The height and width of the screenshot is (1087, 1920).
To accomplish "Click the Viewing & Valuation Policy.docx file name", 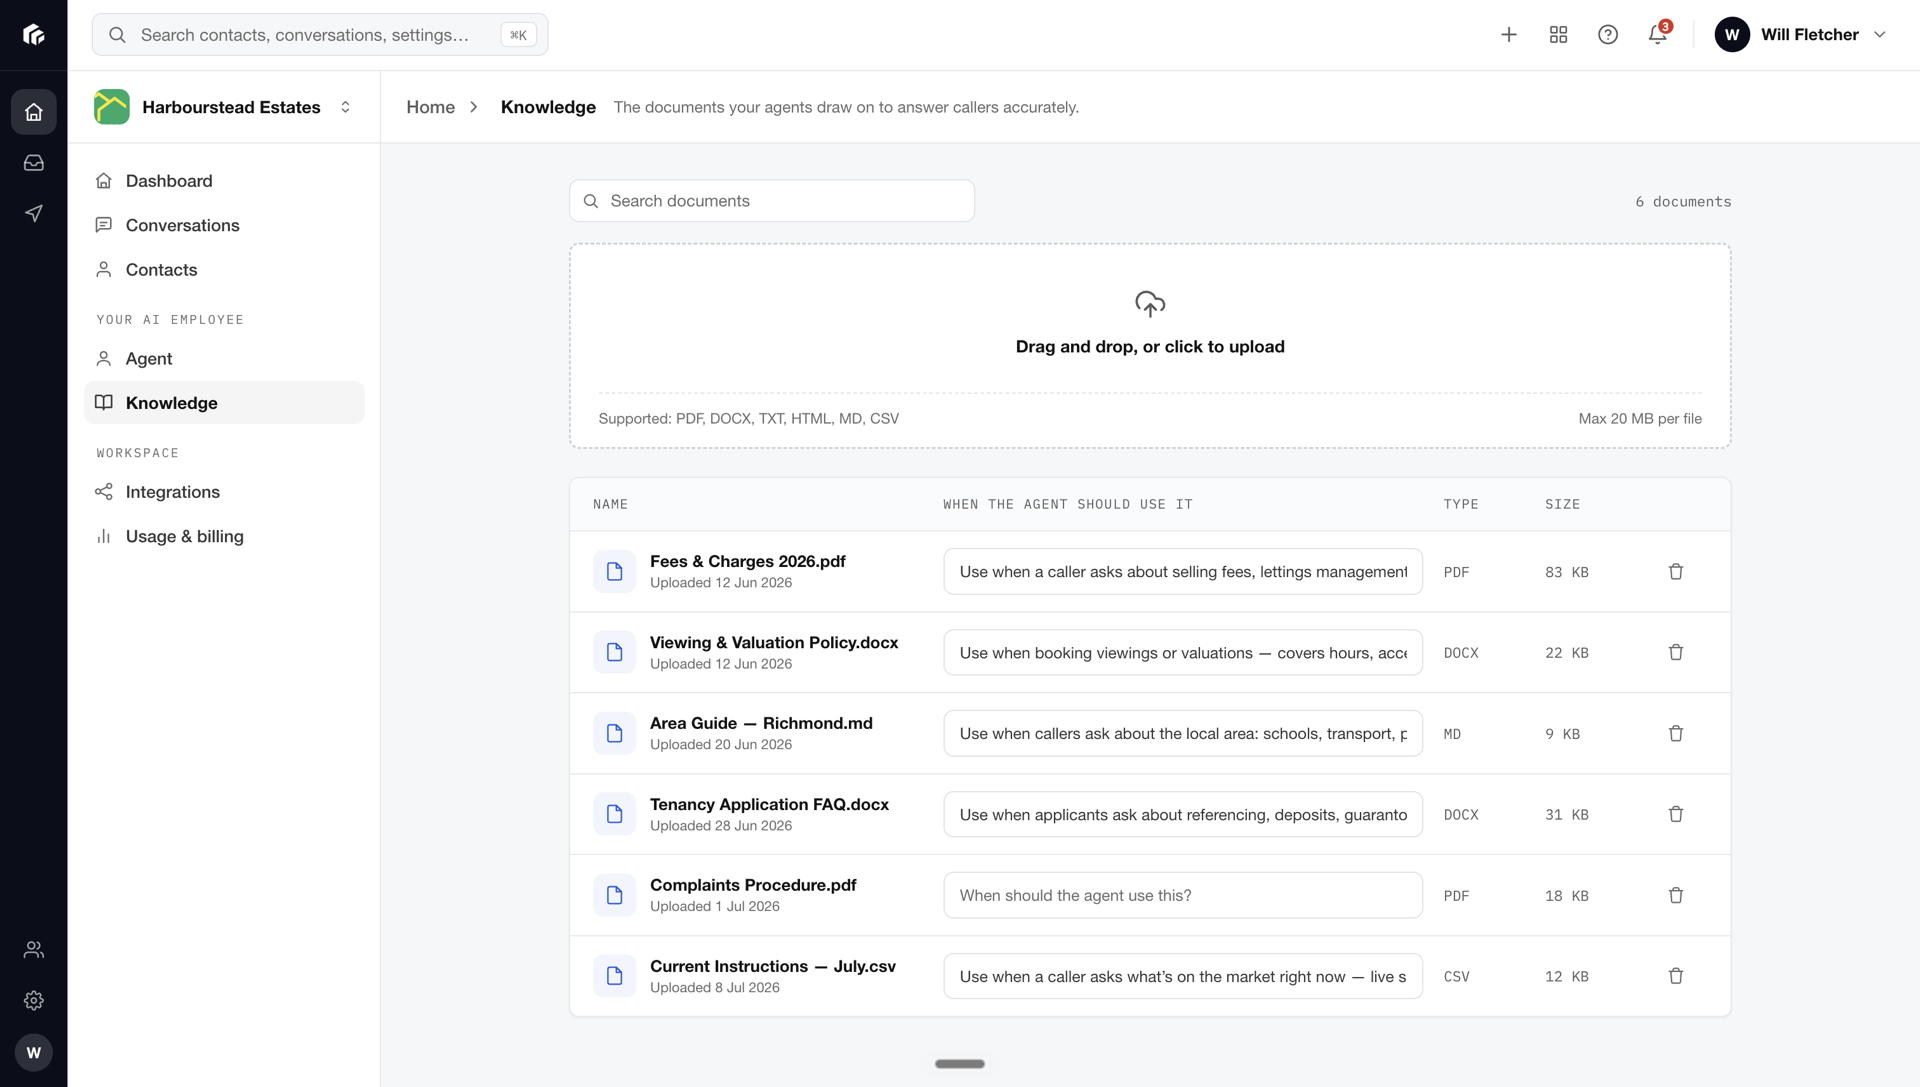I will [x=774, y=643].
